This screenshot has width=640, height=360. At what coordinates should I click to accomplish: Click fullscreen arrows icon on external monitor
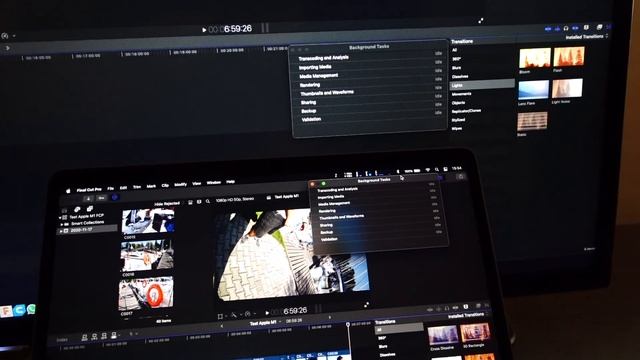(x=481, y=20)
